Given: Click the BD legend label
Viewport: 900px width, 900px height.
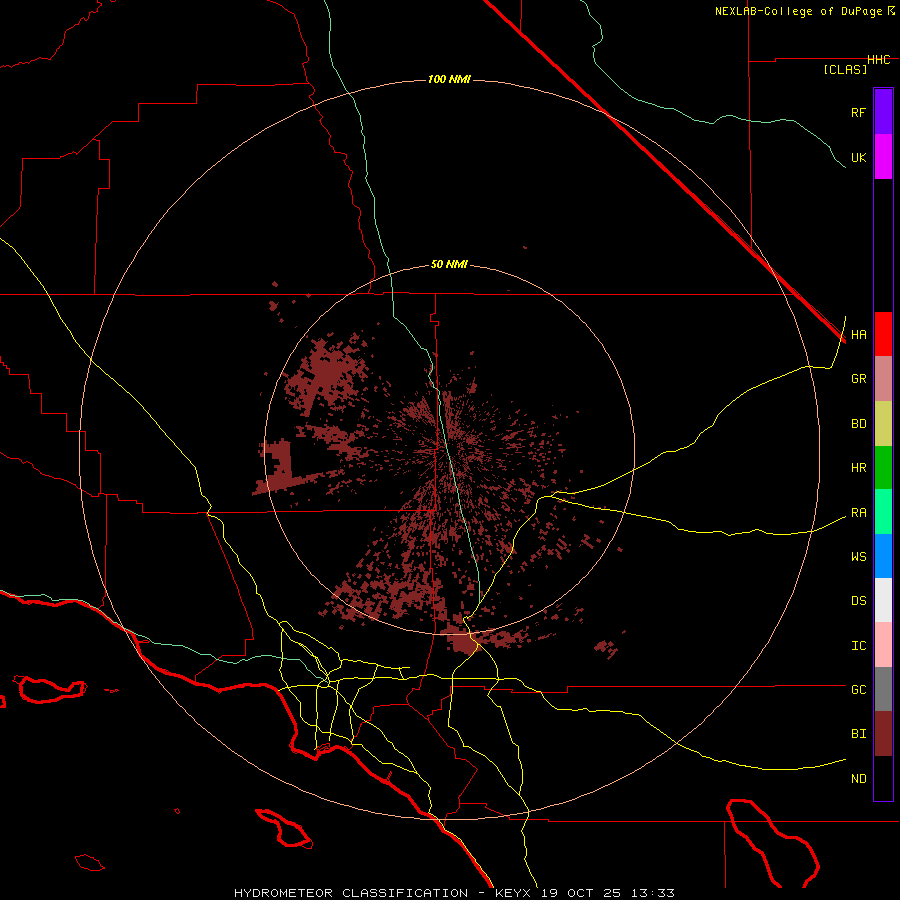Looking at the screenshot, I should [x=858, y=424].
